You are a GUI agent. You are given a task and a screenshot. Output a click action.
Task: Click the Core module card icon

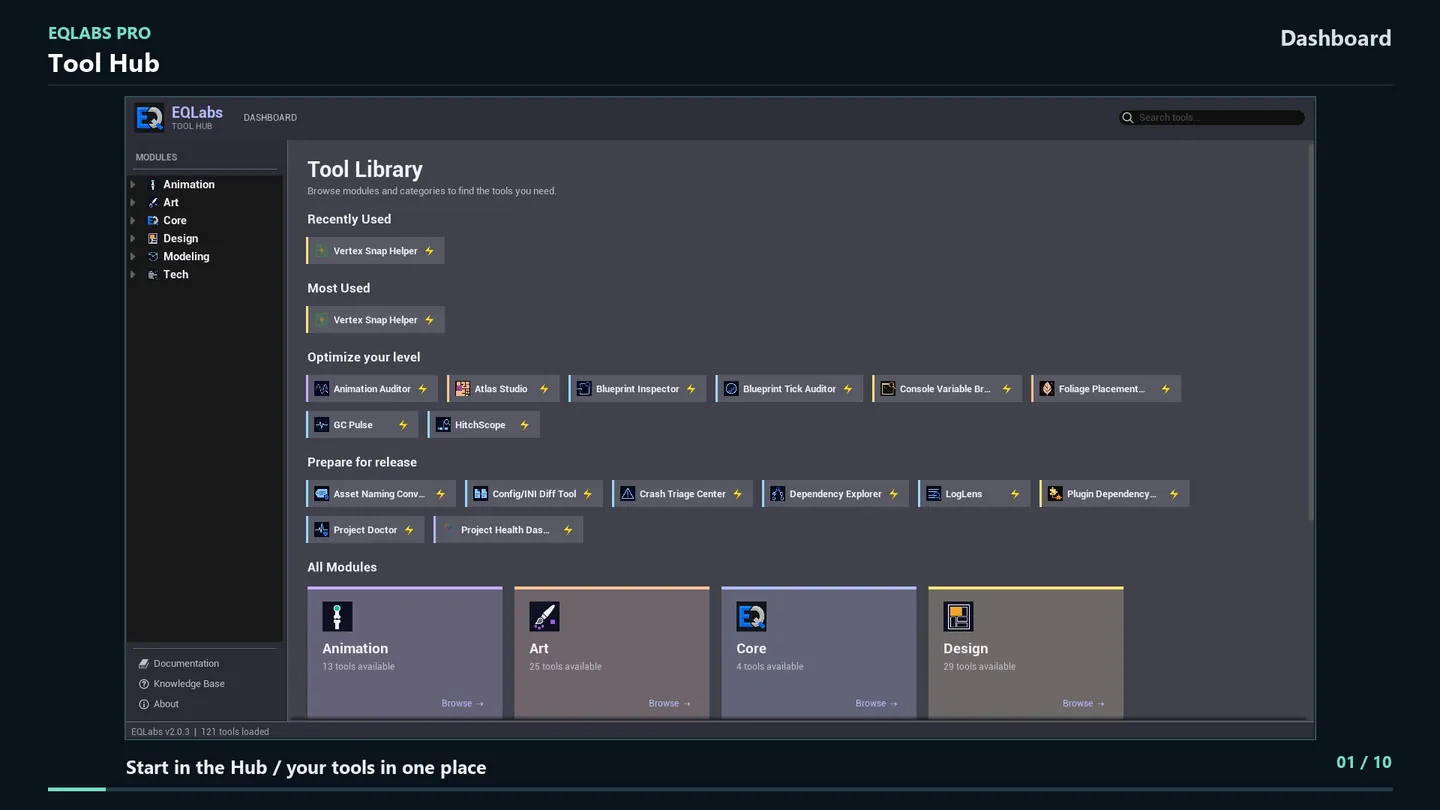coord(751,616)
